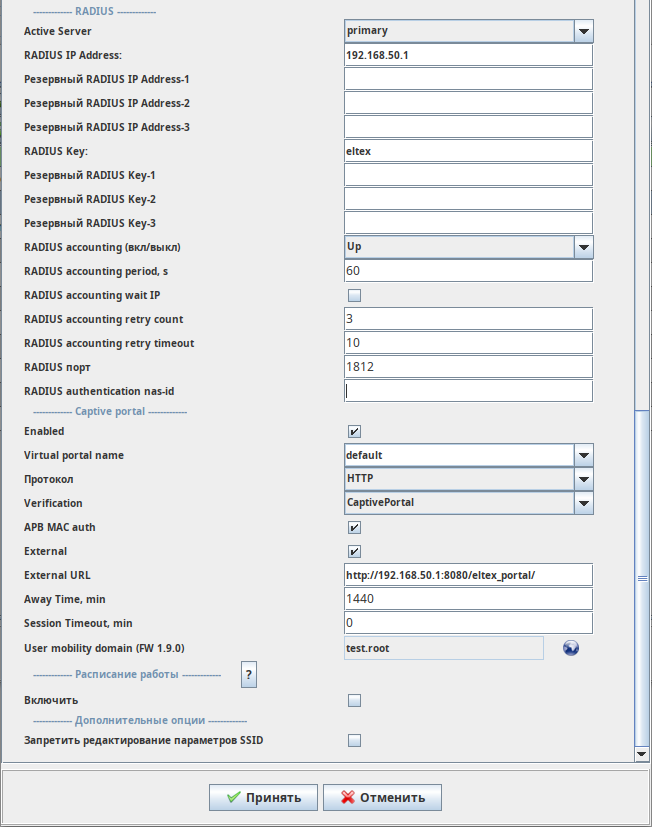Screen dimensions: 652x827
Task: Open the Verification CaptivePortal dropdown
Action: pos(584,503)
